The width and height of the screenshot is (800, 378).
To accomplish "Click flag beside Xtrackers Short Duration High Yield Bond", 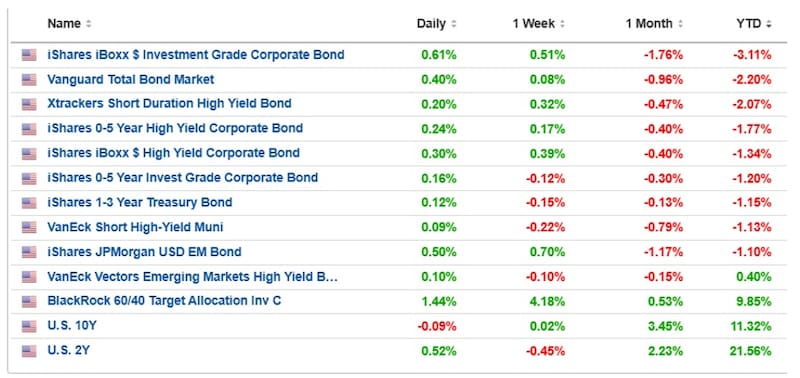I will coord(29,104).
